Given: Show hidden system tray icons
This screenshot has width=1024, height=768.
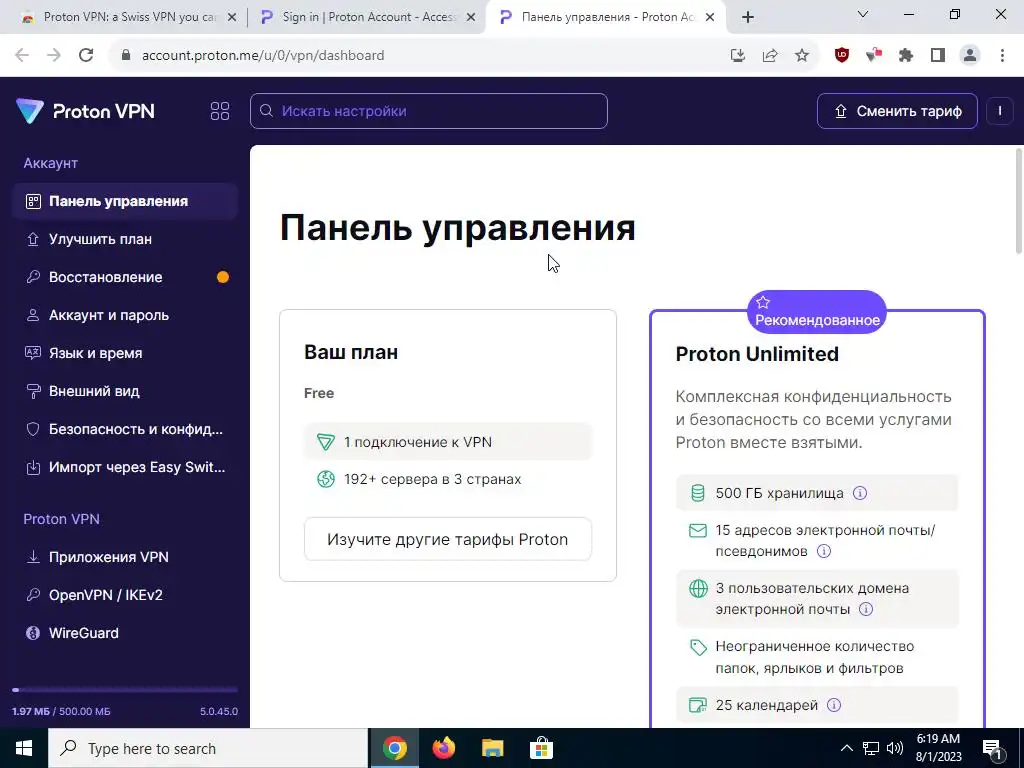Looking at the screenshot, I should coord(846,748).
